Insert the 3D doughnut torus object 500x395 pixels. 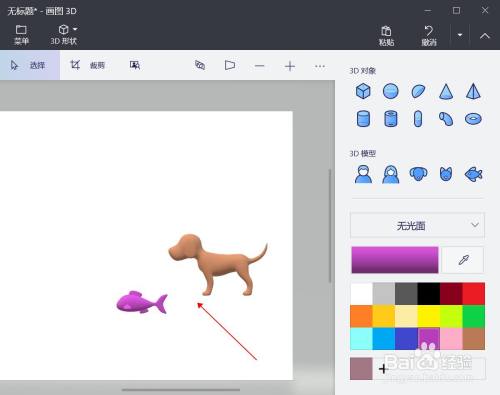473,119
